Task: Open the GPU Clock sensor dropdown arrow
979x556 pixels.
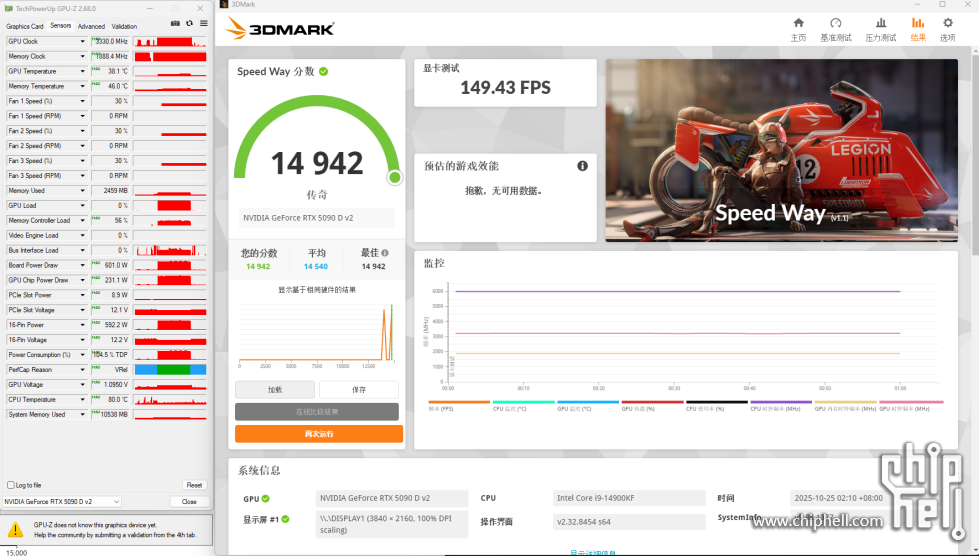Action: coord(82,41)
